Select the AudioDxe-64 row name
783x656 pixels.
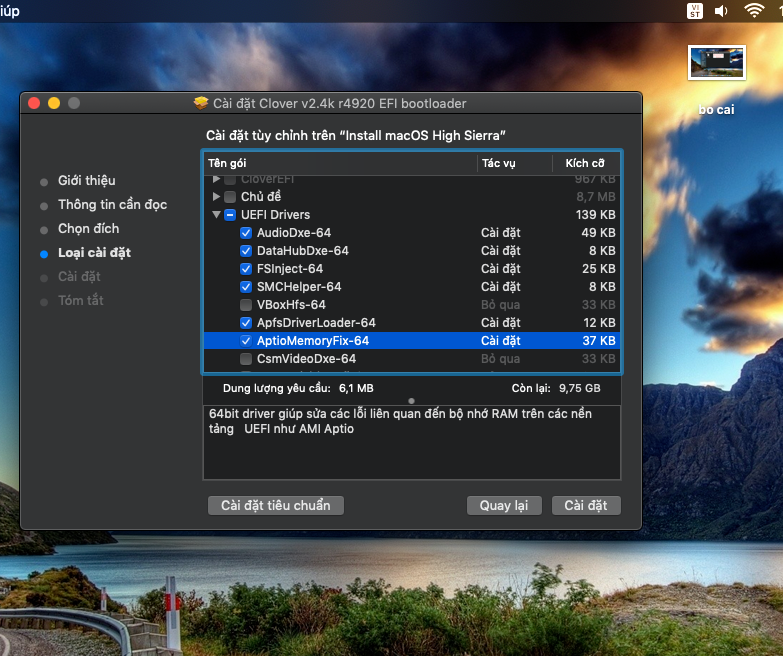[294, 233]
